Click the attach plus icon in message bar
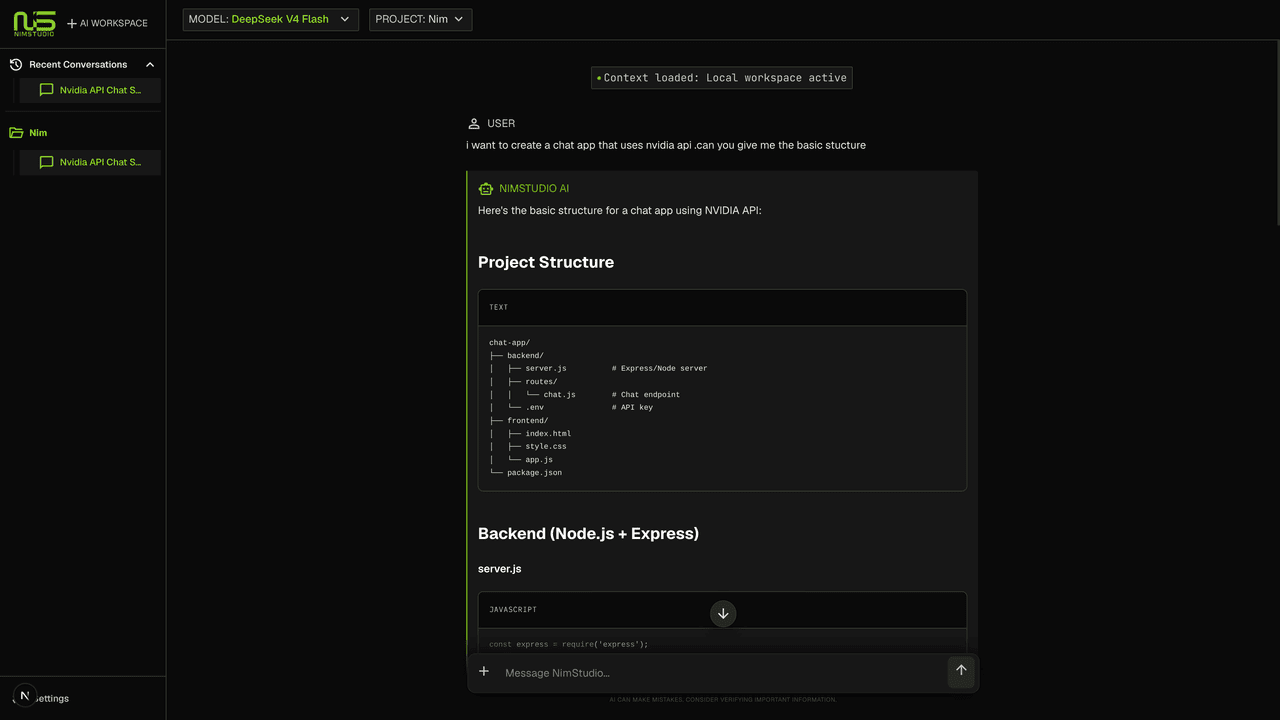This screenshot has height=720, width=1280. pos(484,671)
